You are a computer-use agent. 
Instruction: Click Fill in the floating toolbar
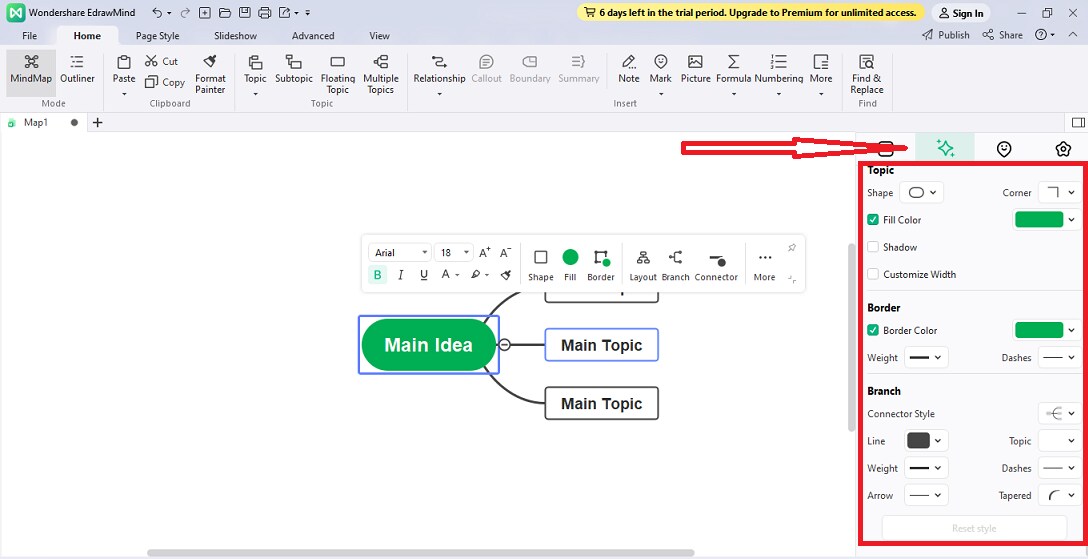[570, 266]
